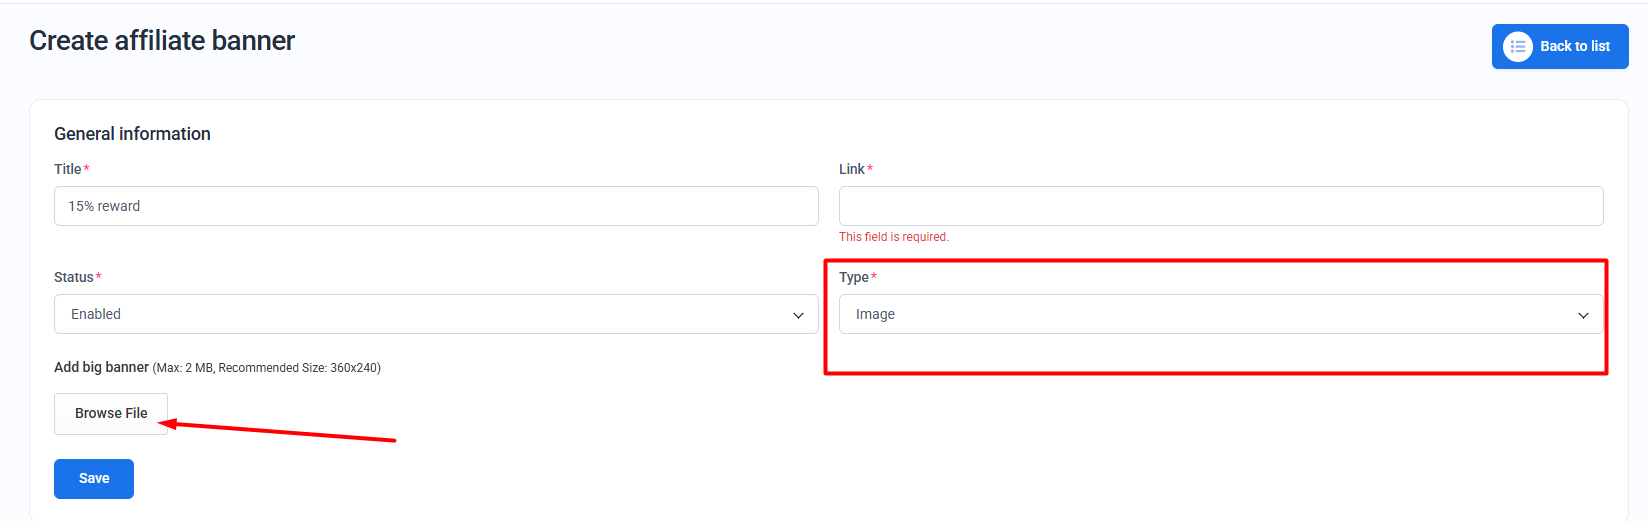Click the Add big banner label
The height and width of the screenshot is (521, 1647).
click(x=101, y=367)
